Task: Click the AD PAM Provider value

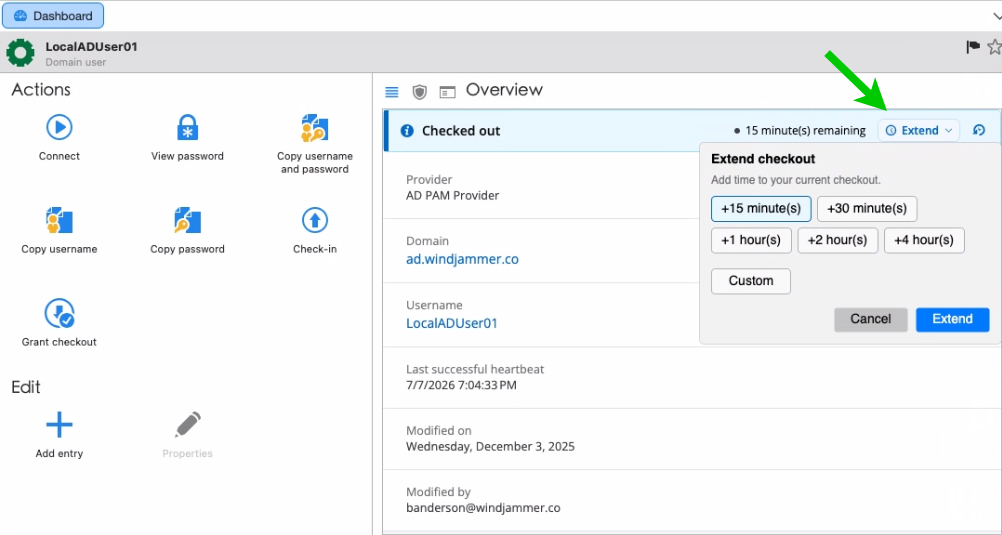Action: coord(452,196)
